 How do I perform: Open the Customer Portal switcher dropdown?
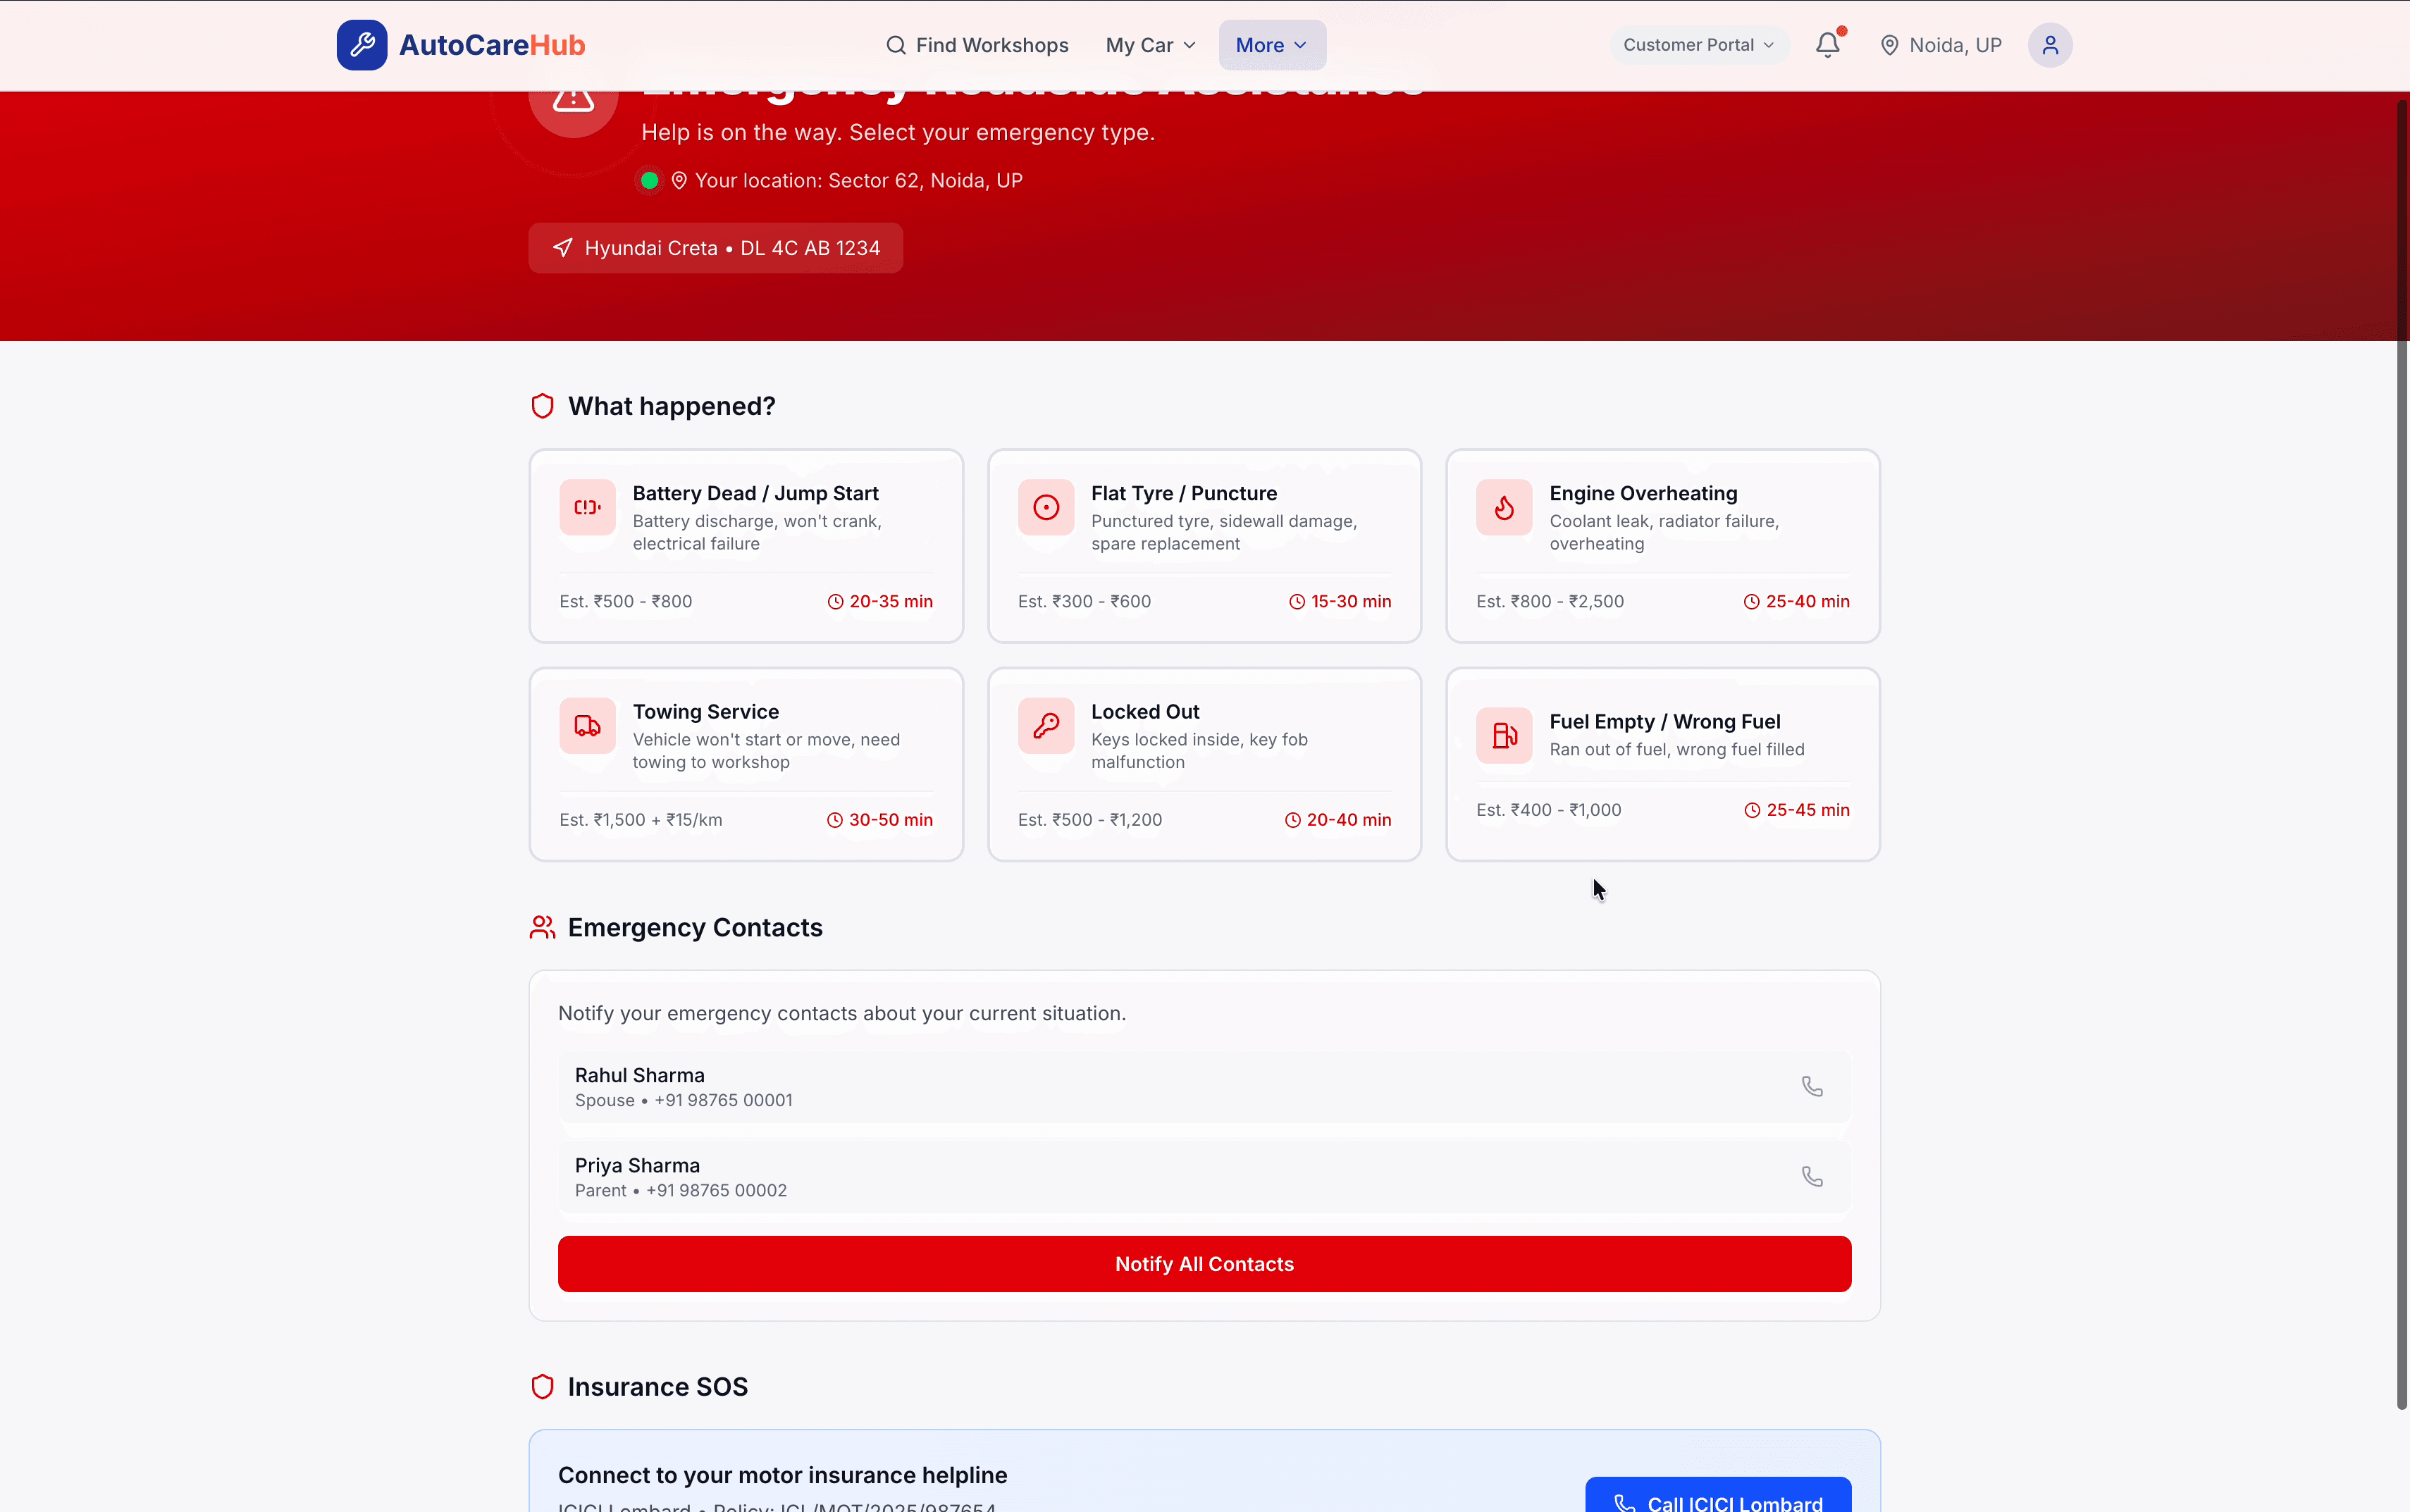(1698, 45)
